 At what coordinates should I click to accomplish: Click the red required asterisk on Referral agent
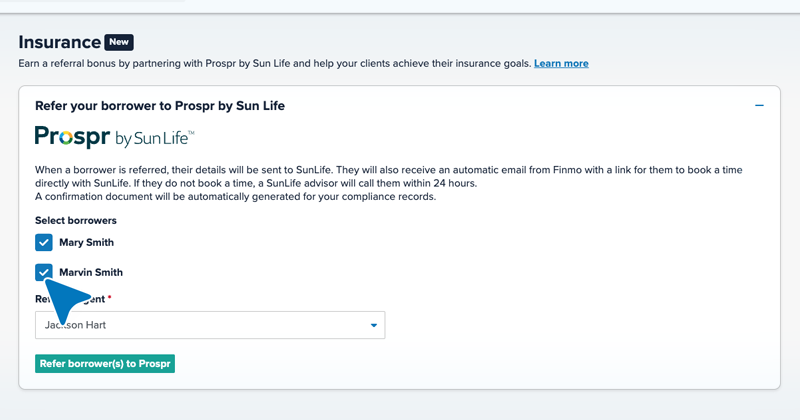(x=109, y=297)
